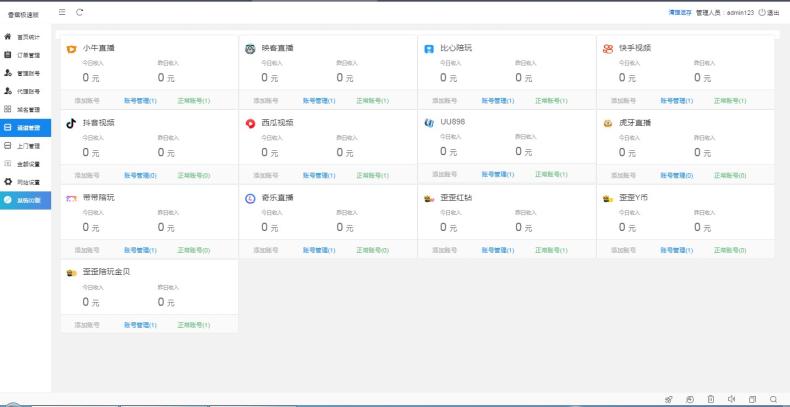Click 添加账号 under 西瓜视频
The width and height of the screenshot is (790, 407).
[x=266, y=175]
